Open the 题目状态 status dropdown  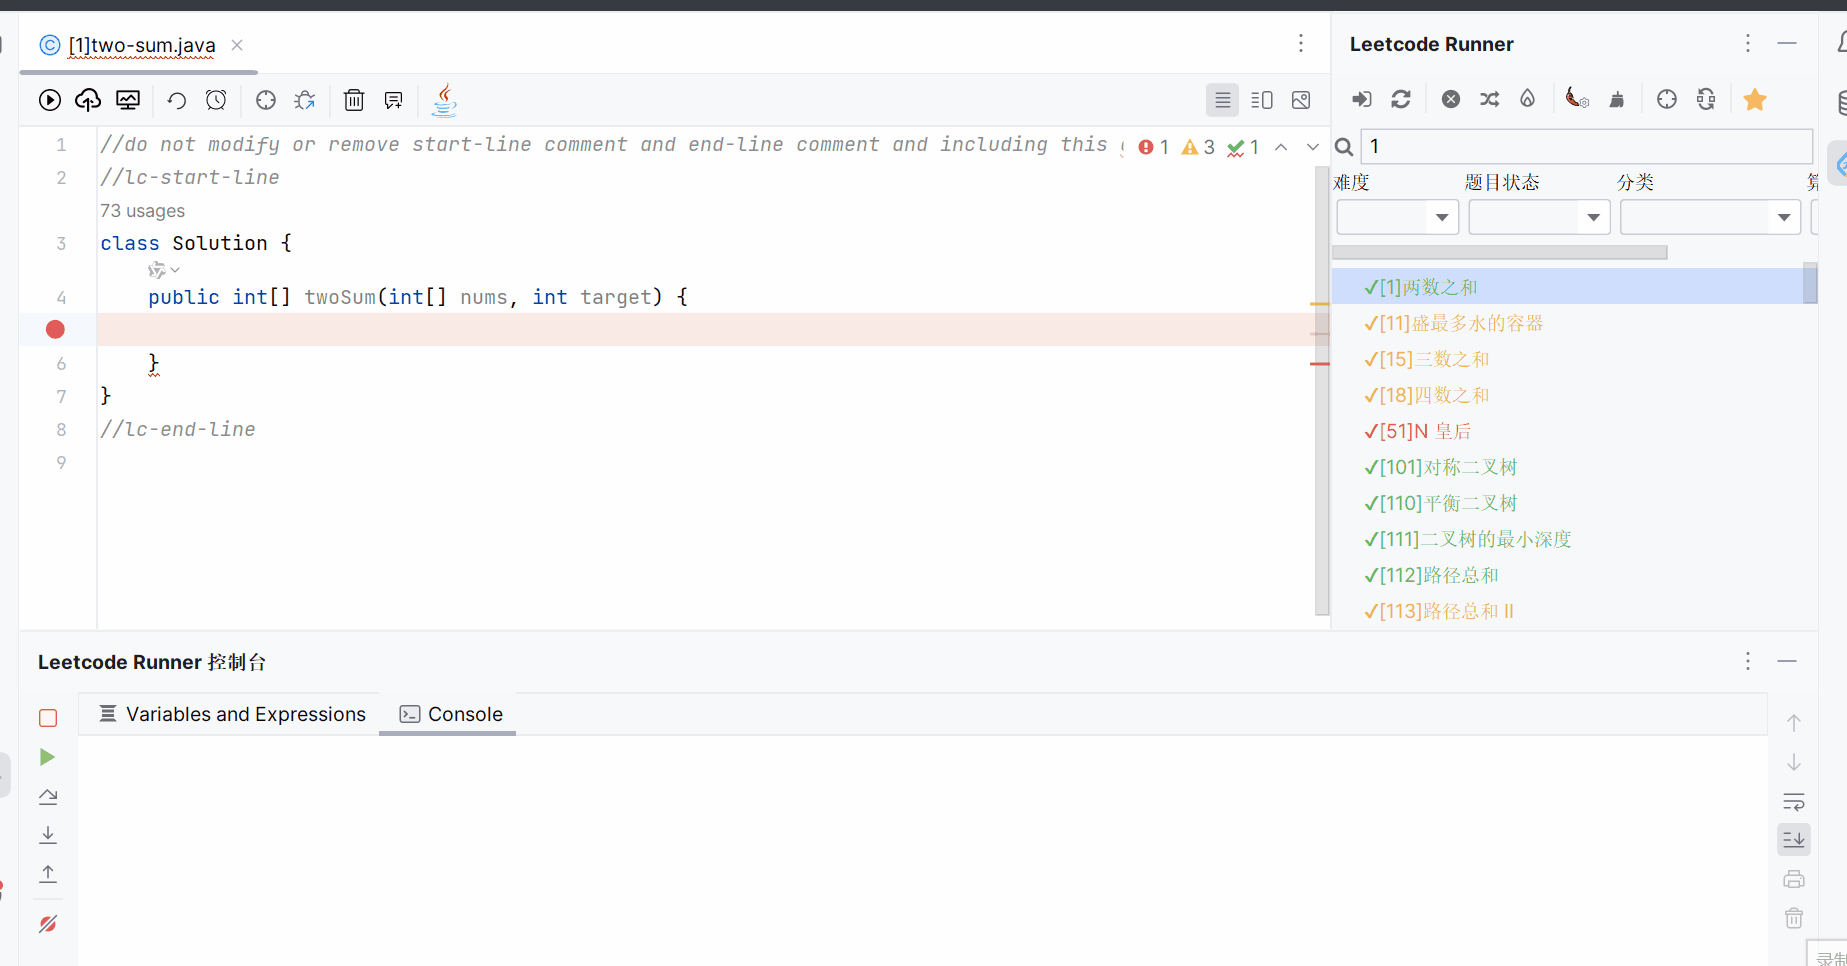[1539, 217]
